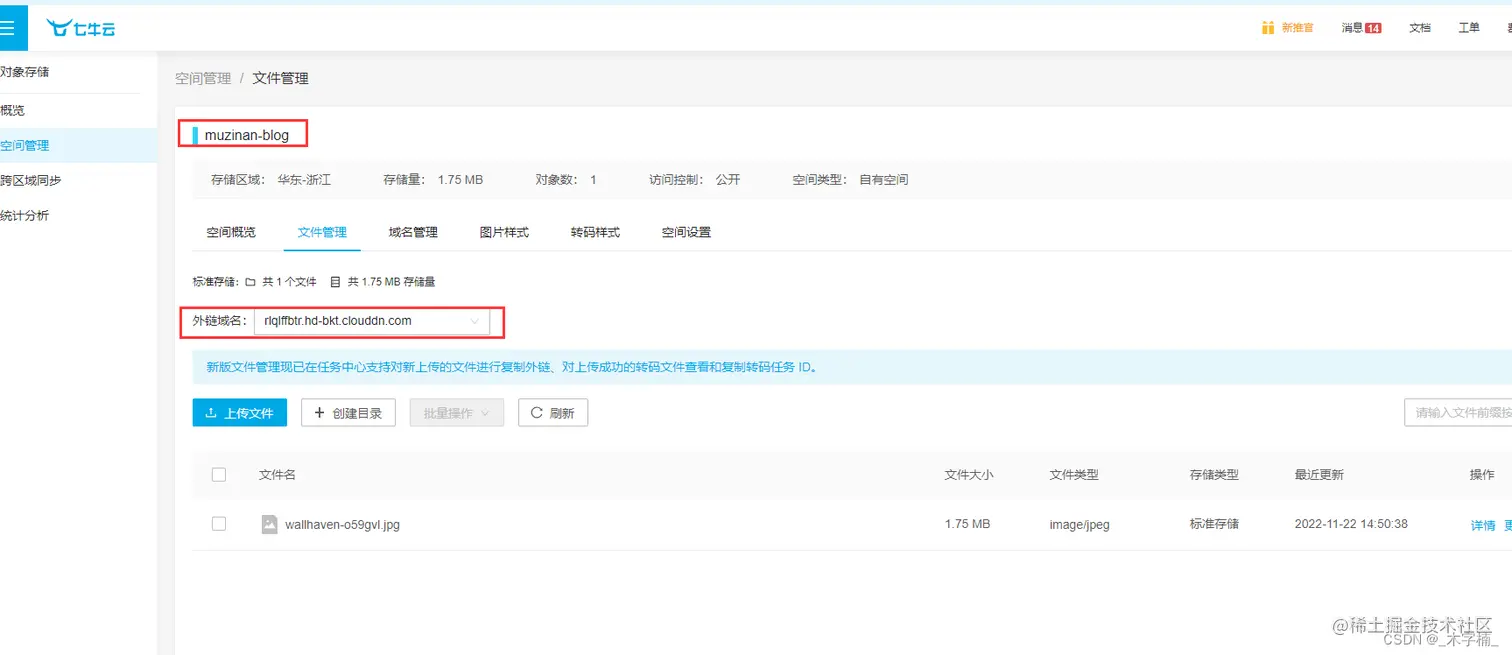The height and width of the screenshot is (655, 1512).
Task: Open 工单 in the top bar
Action: 1469,28
